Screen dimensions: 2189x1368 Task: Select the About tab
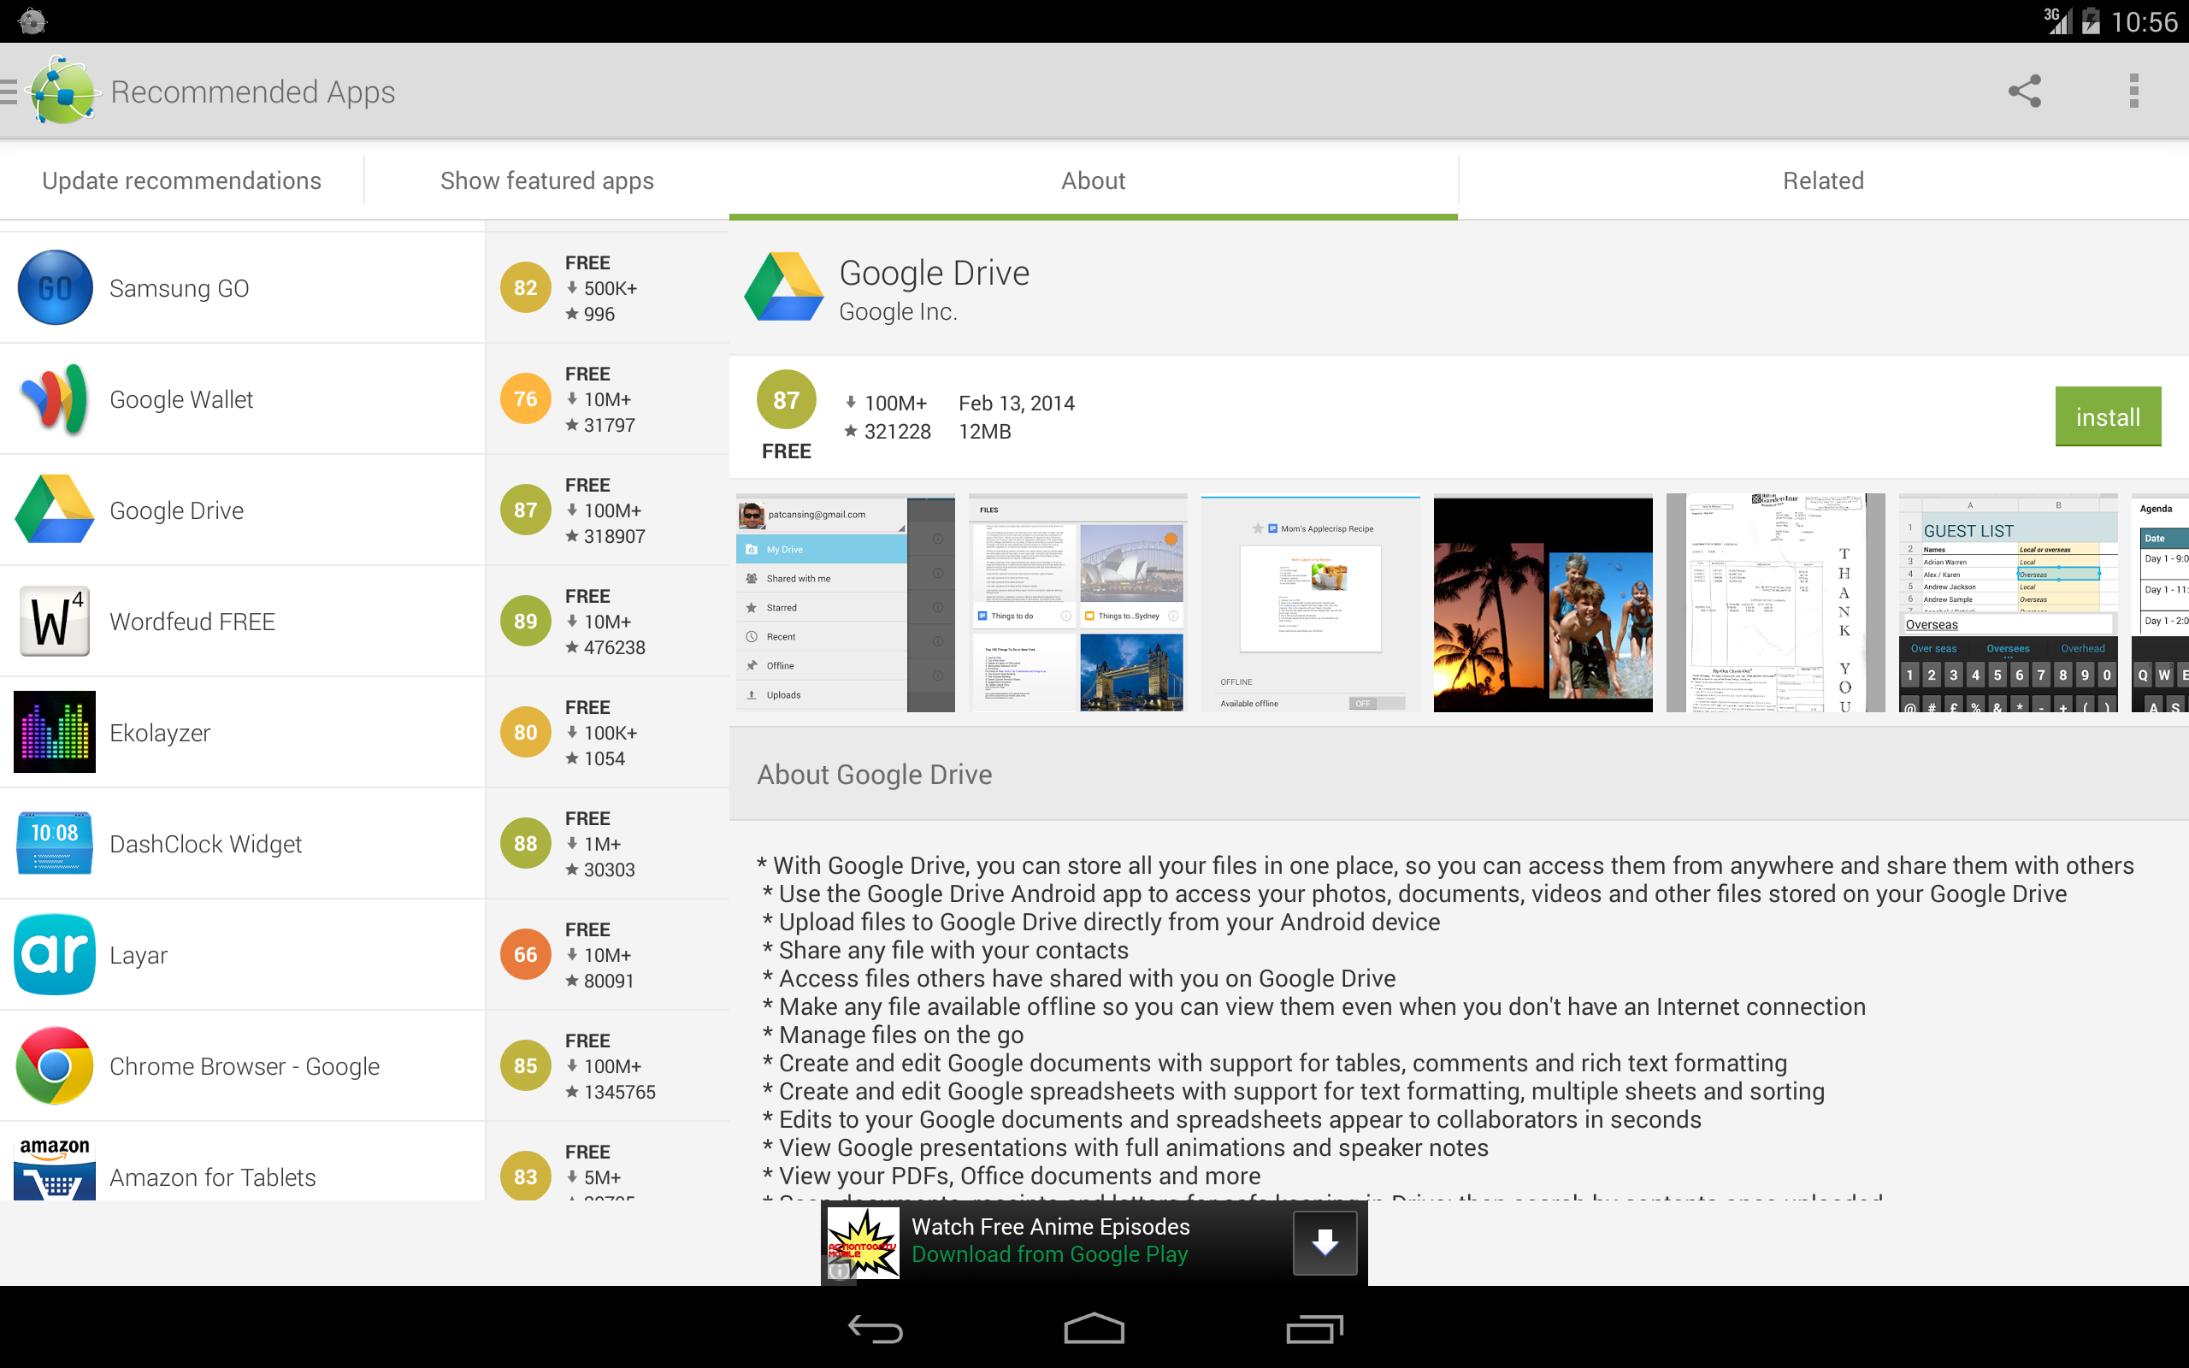(1092, 181)
